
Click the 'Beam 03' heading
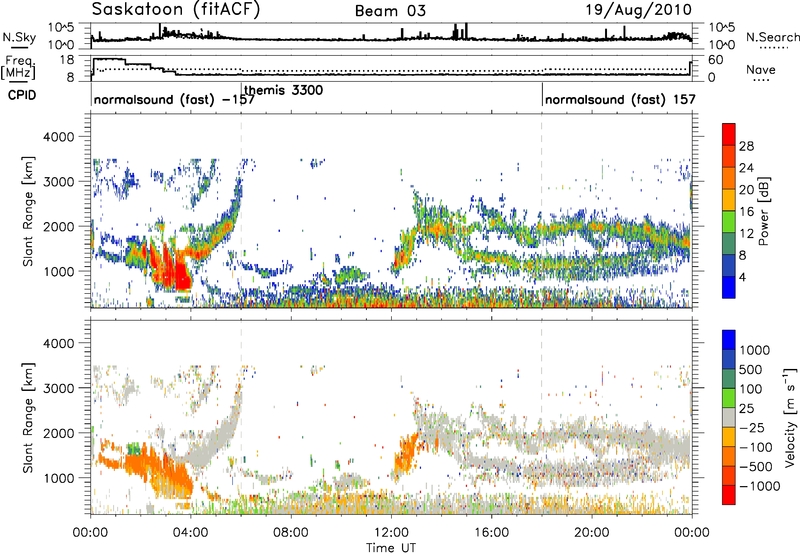click(x=390, y=11)
